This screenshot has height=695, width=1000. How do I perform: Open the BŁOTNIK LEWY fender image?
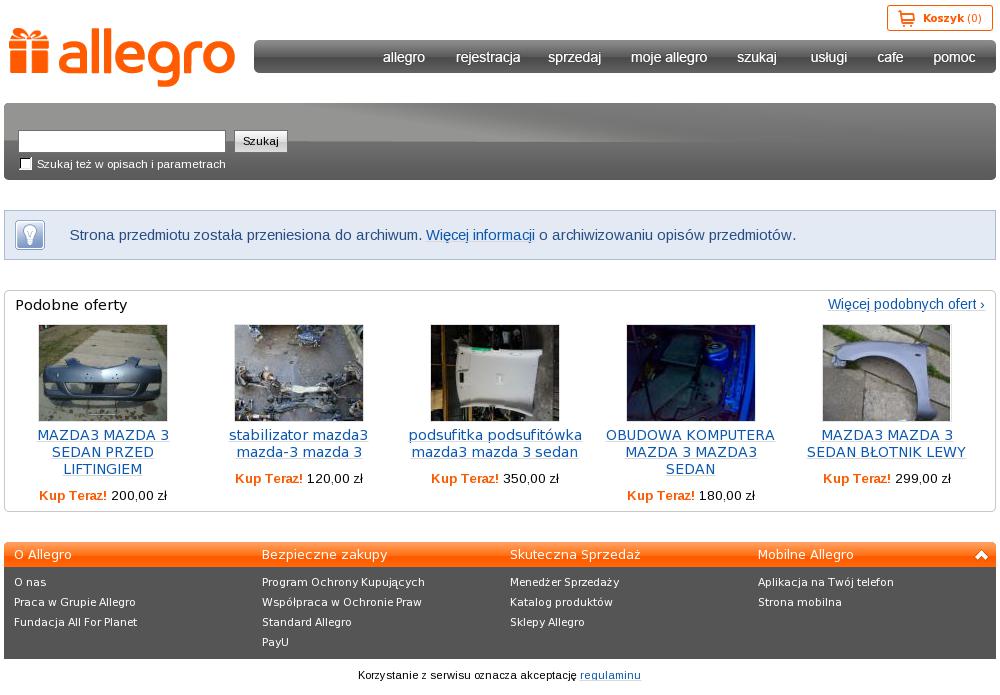tap(886, 373)
